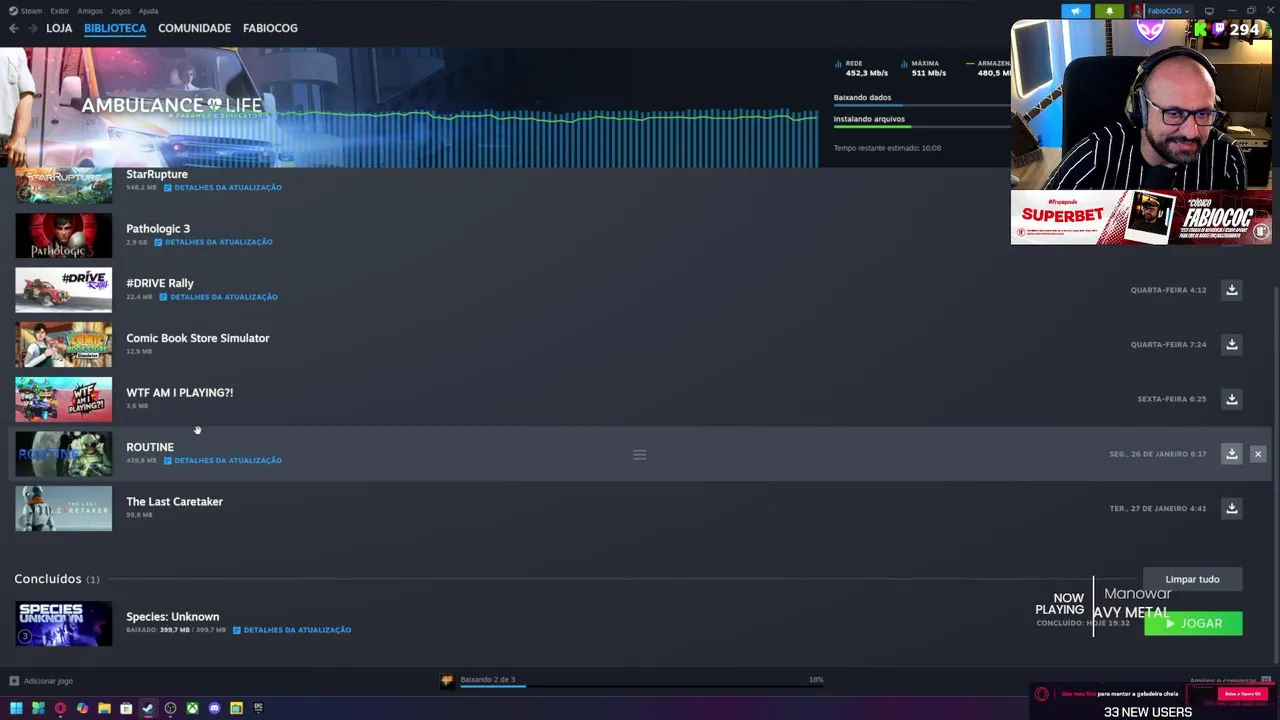Image resolution: width=1280 pixels, height=720 pixels.
Task: Click the download bar game icon
Action: coord(447,681)
